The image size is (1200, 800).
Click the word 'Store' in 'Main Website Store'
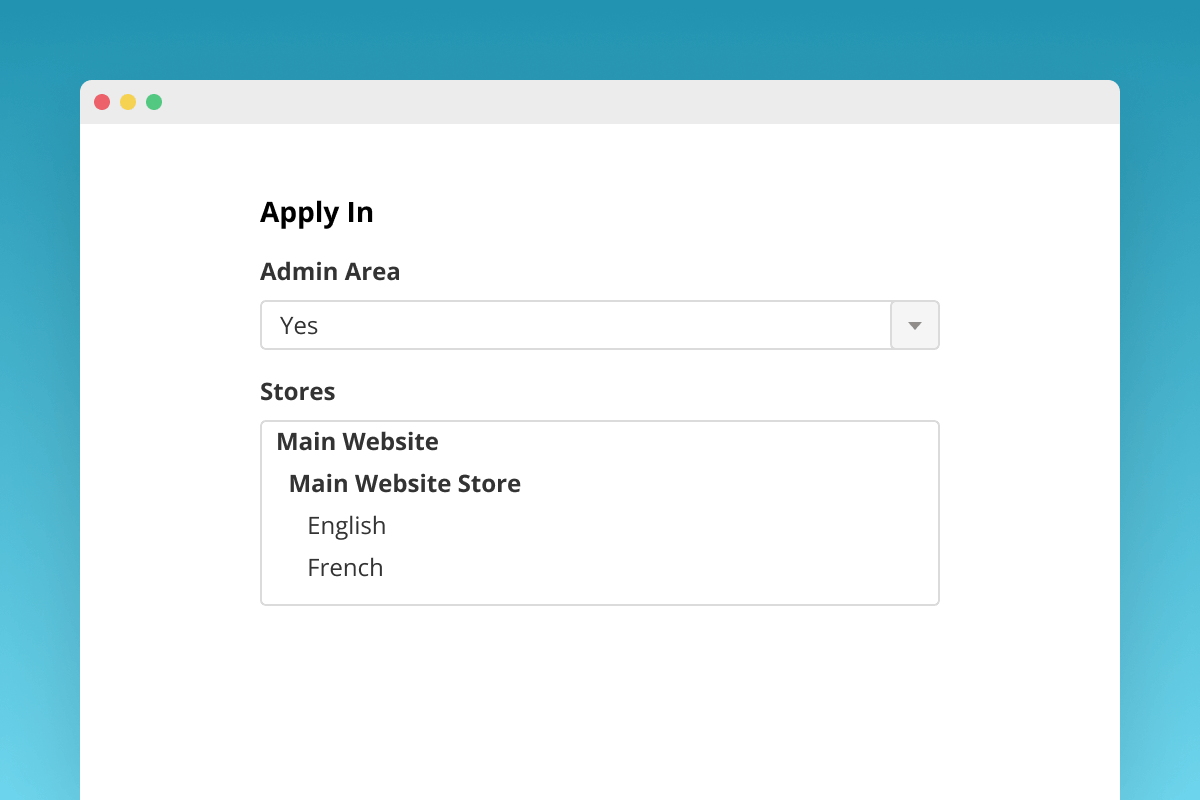click(x=489, y=484)
